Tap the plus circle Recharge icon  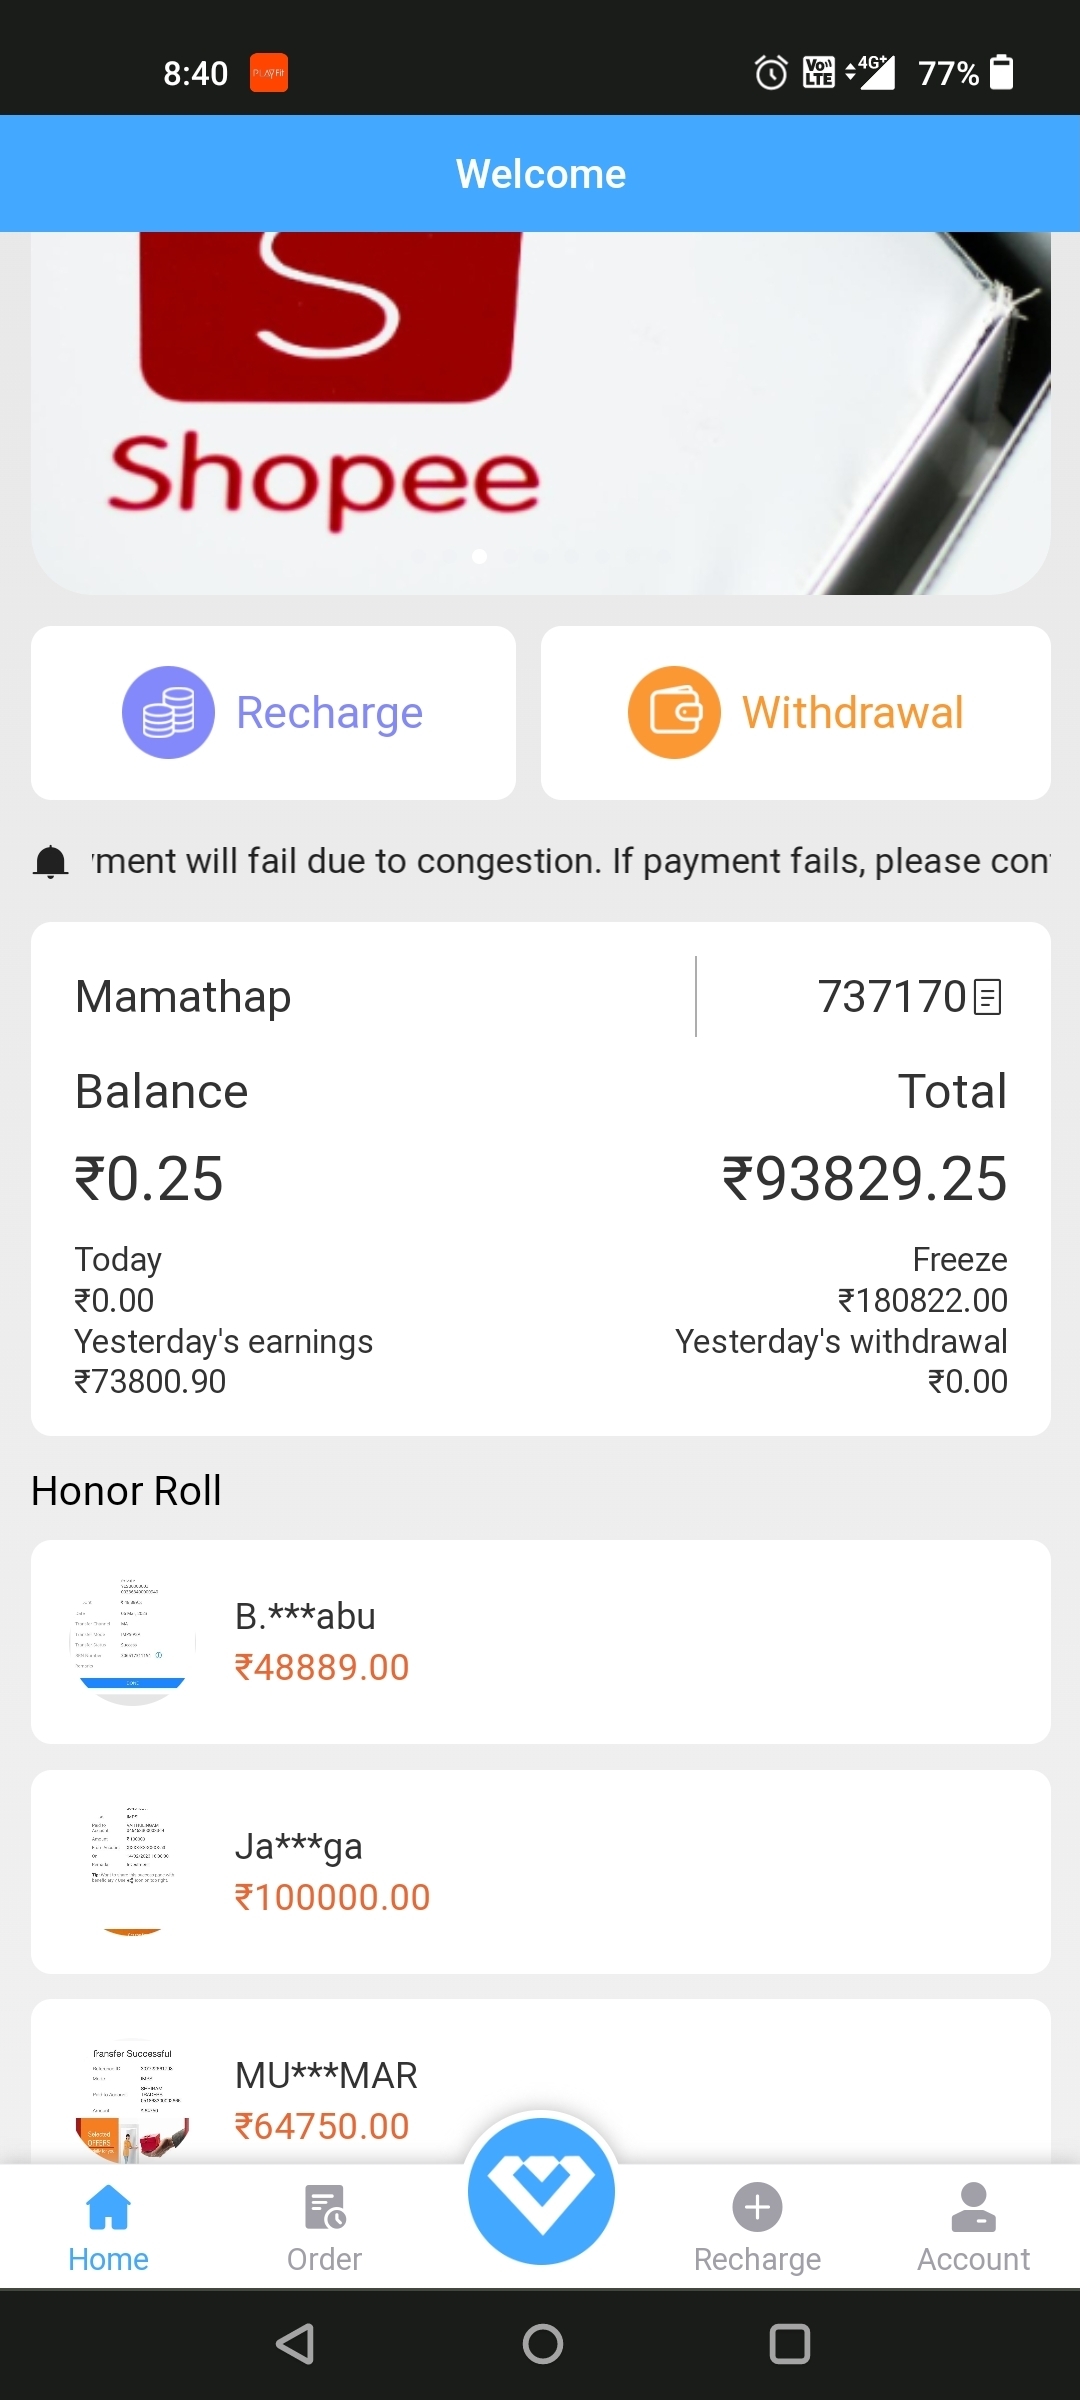tap(757, 2207)
